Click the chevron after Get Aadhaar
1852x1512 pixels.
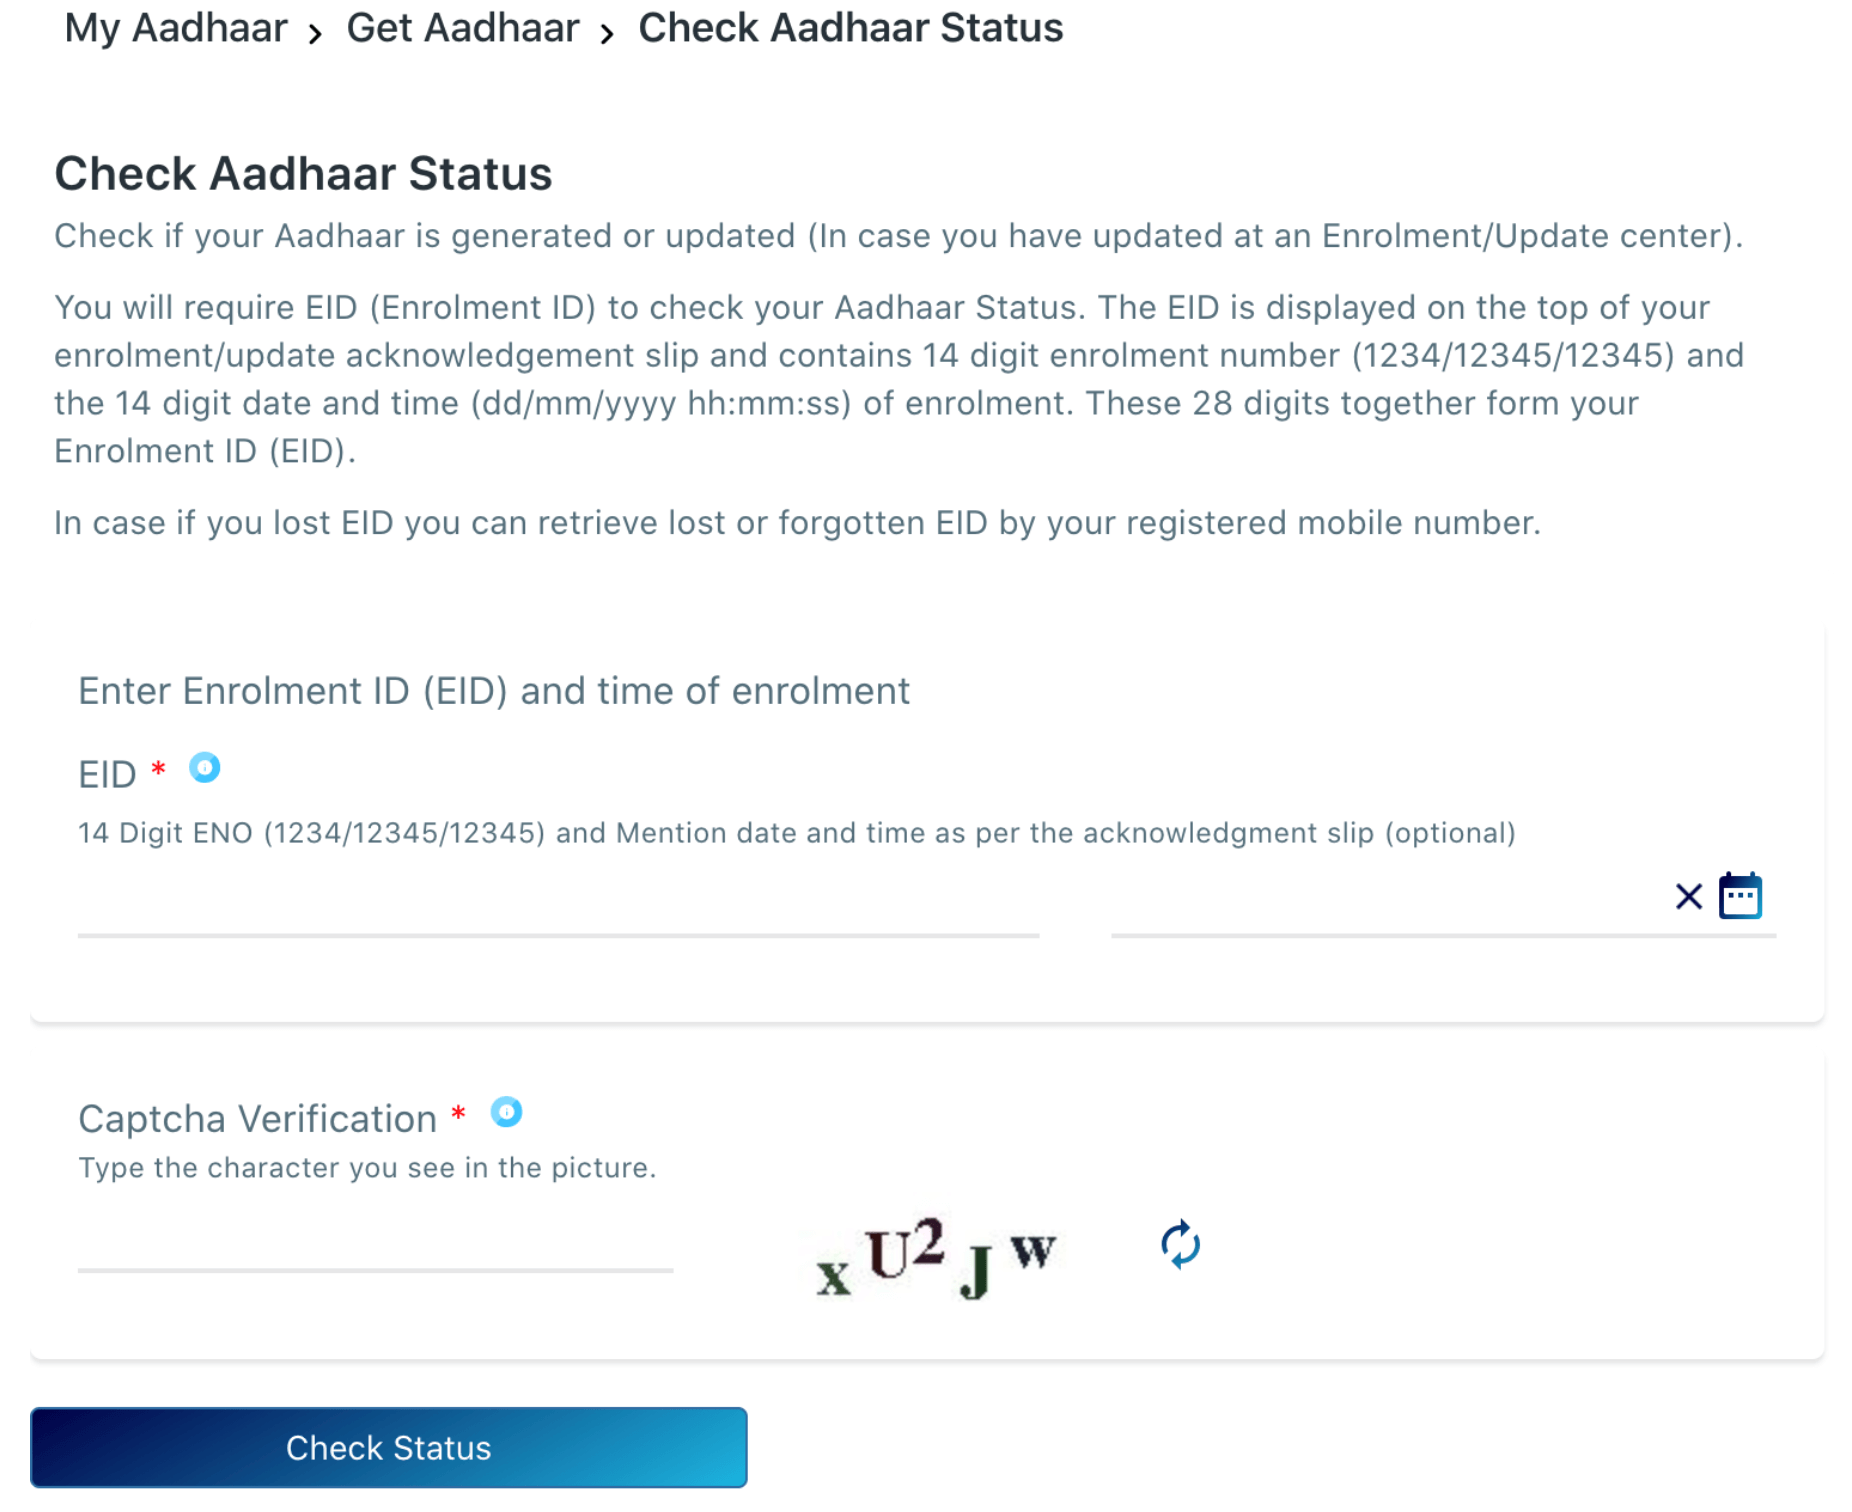click(x=607, y=33)
